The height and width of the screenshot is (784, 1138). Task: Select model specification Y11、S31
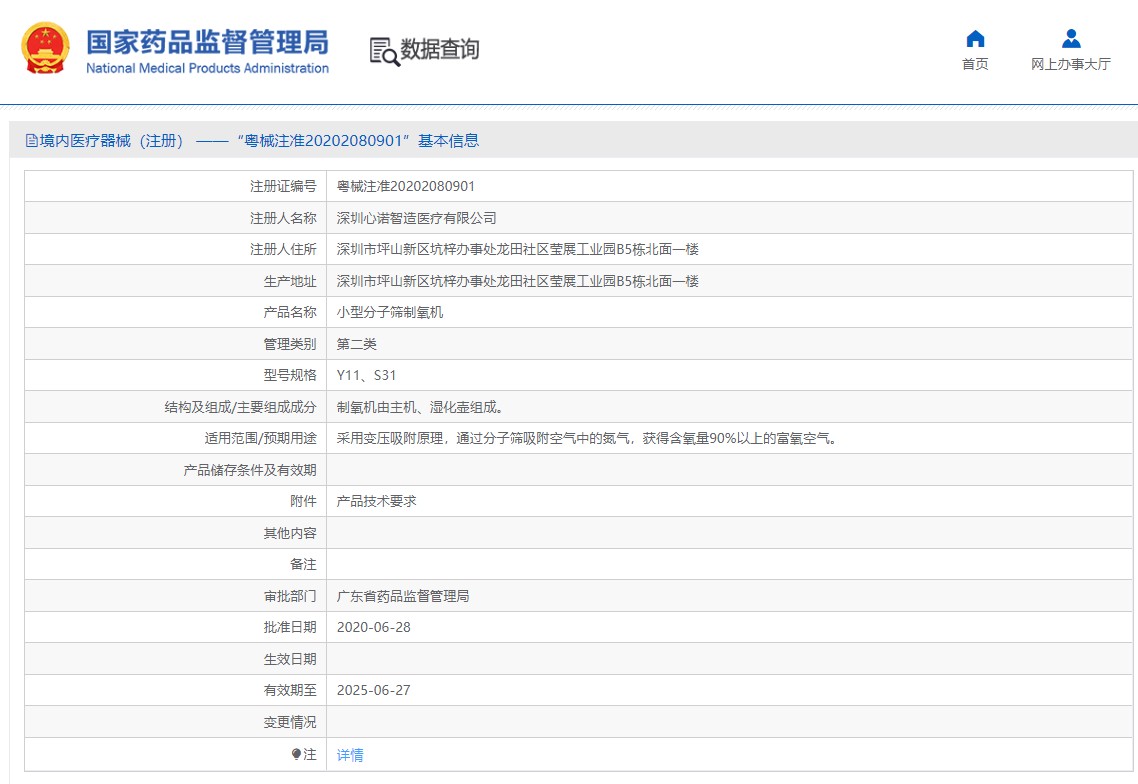click(x=367, y=375)
